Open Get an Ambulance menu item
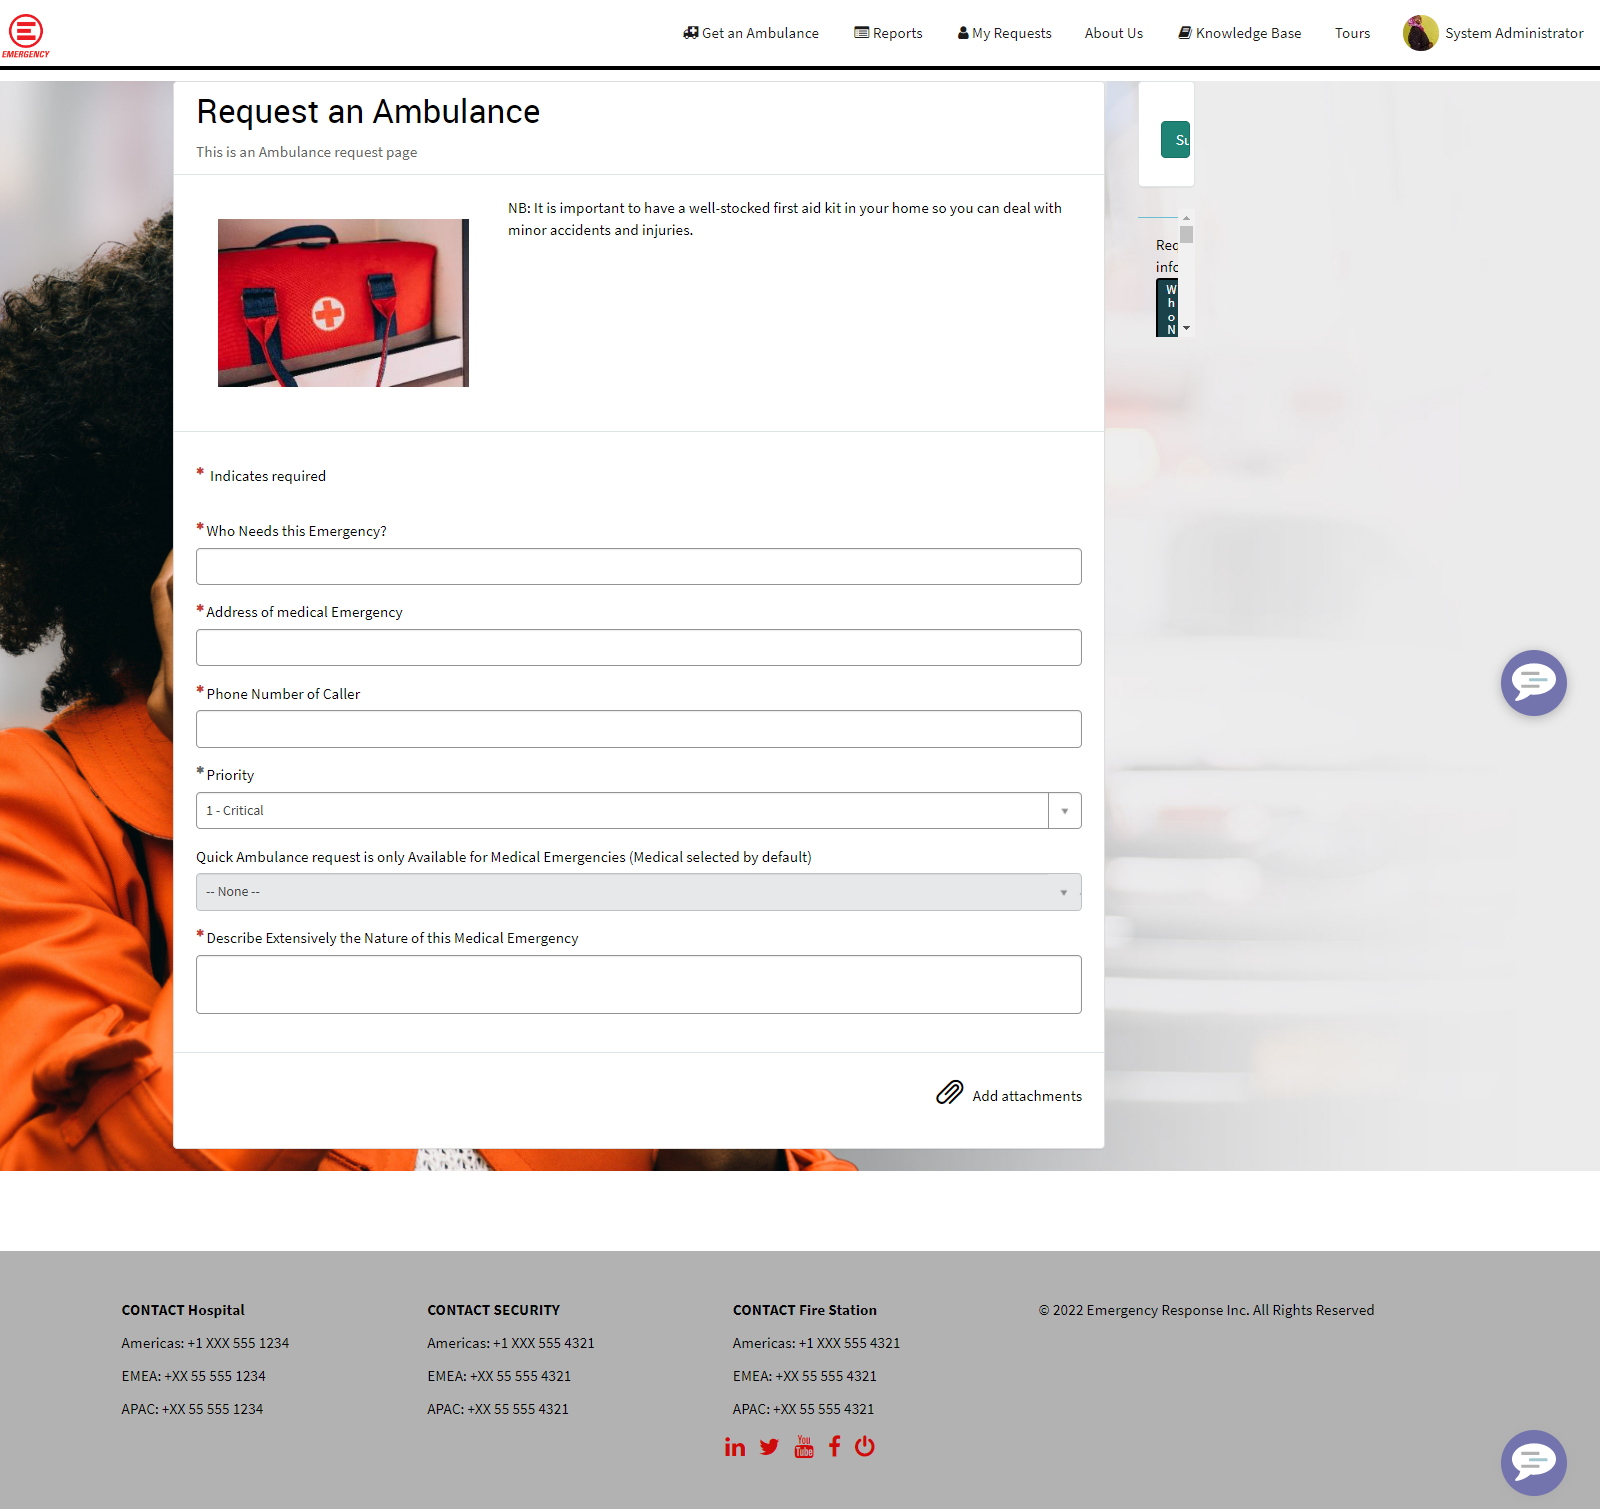This screenshot has height=1509, width=1600. (751, 33)
